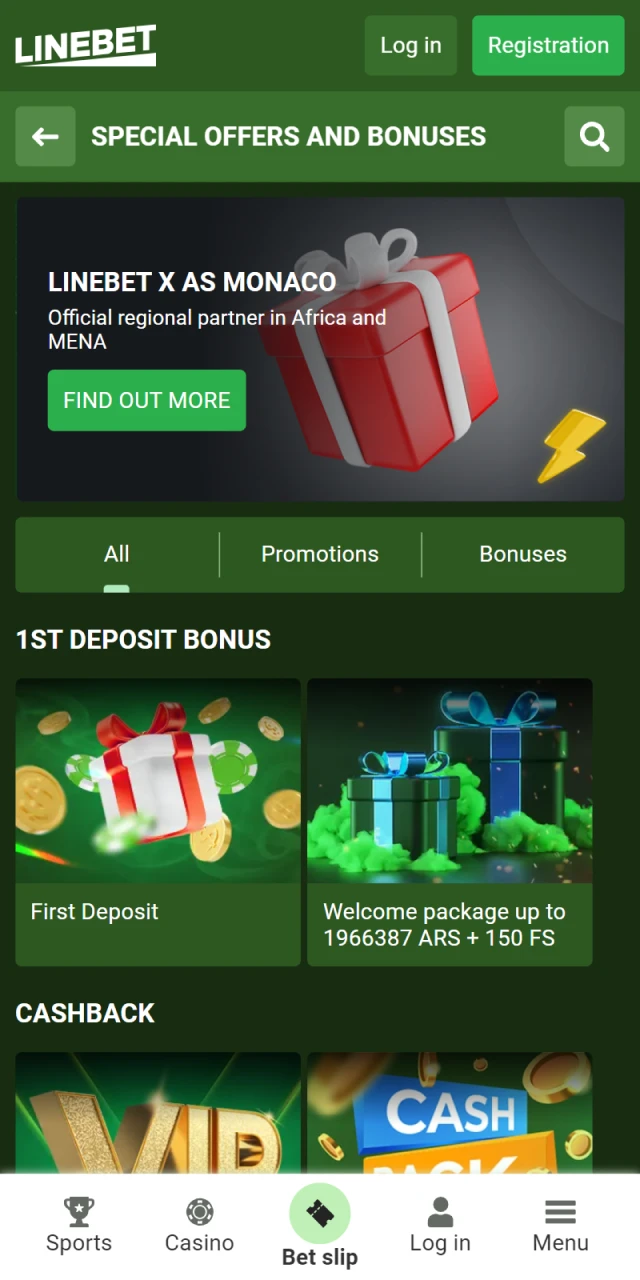Open the Welcome package offer card
The height and width of the screenshot is (1280, 640).
[450, 822]
